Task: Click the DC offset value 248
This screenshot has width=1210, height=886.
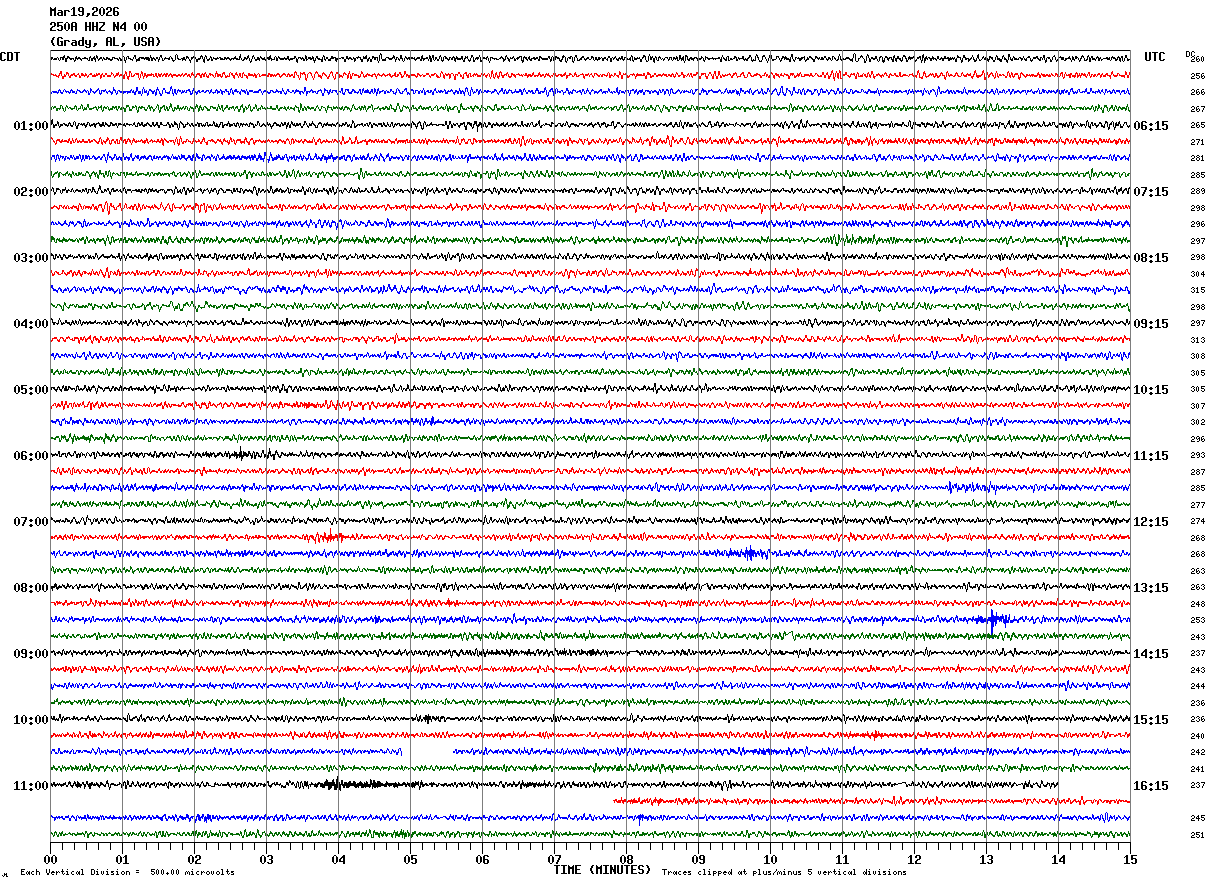Action: point(1197,604)
